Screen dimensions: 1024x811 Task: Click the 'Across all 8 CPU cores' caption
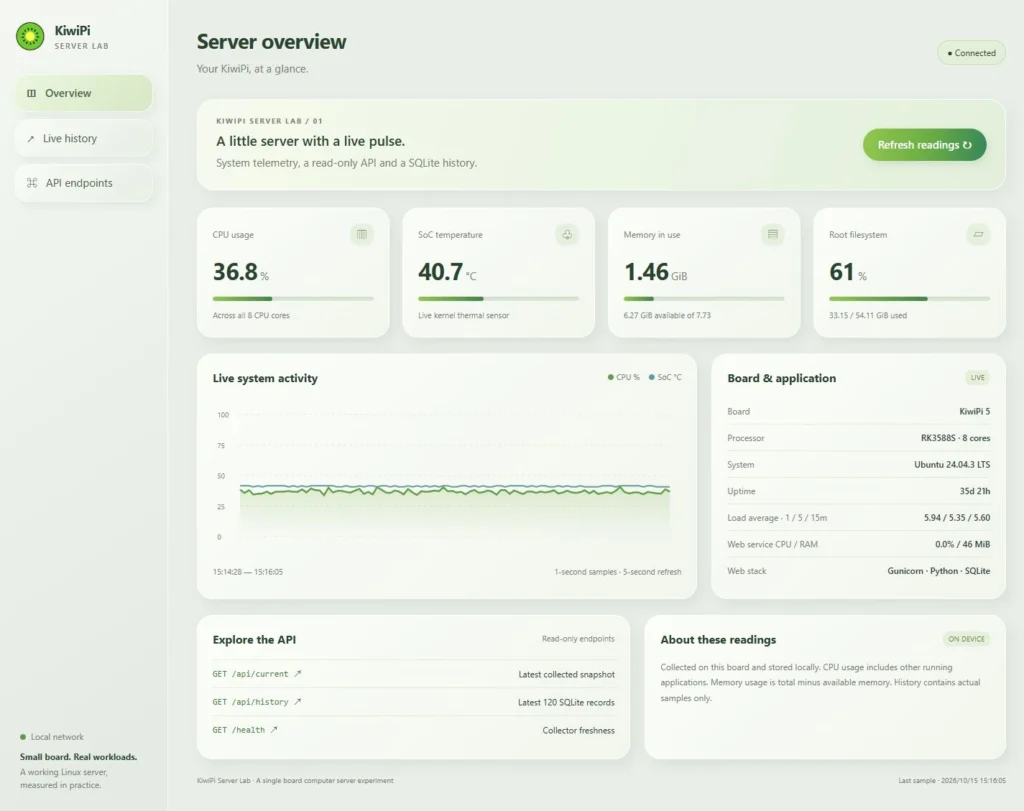(251, 315)
